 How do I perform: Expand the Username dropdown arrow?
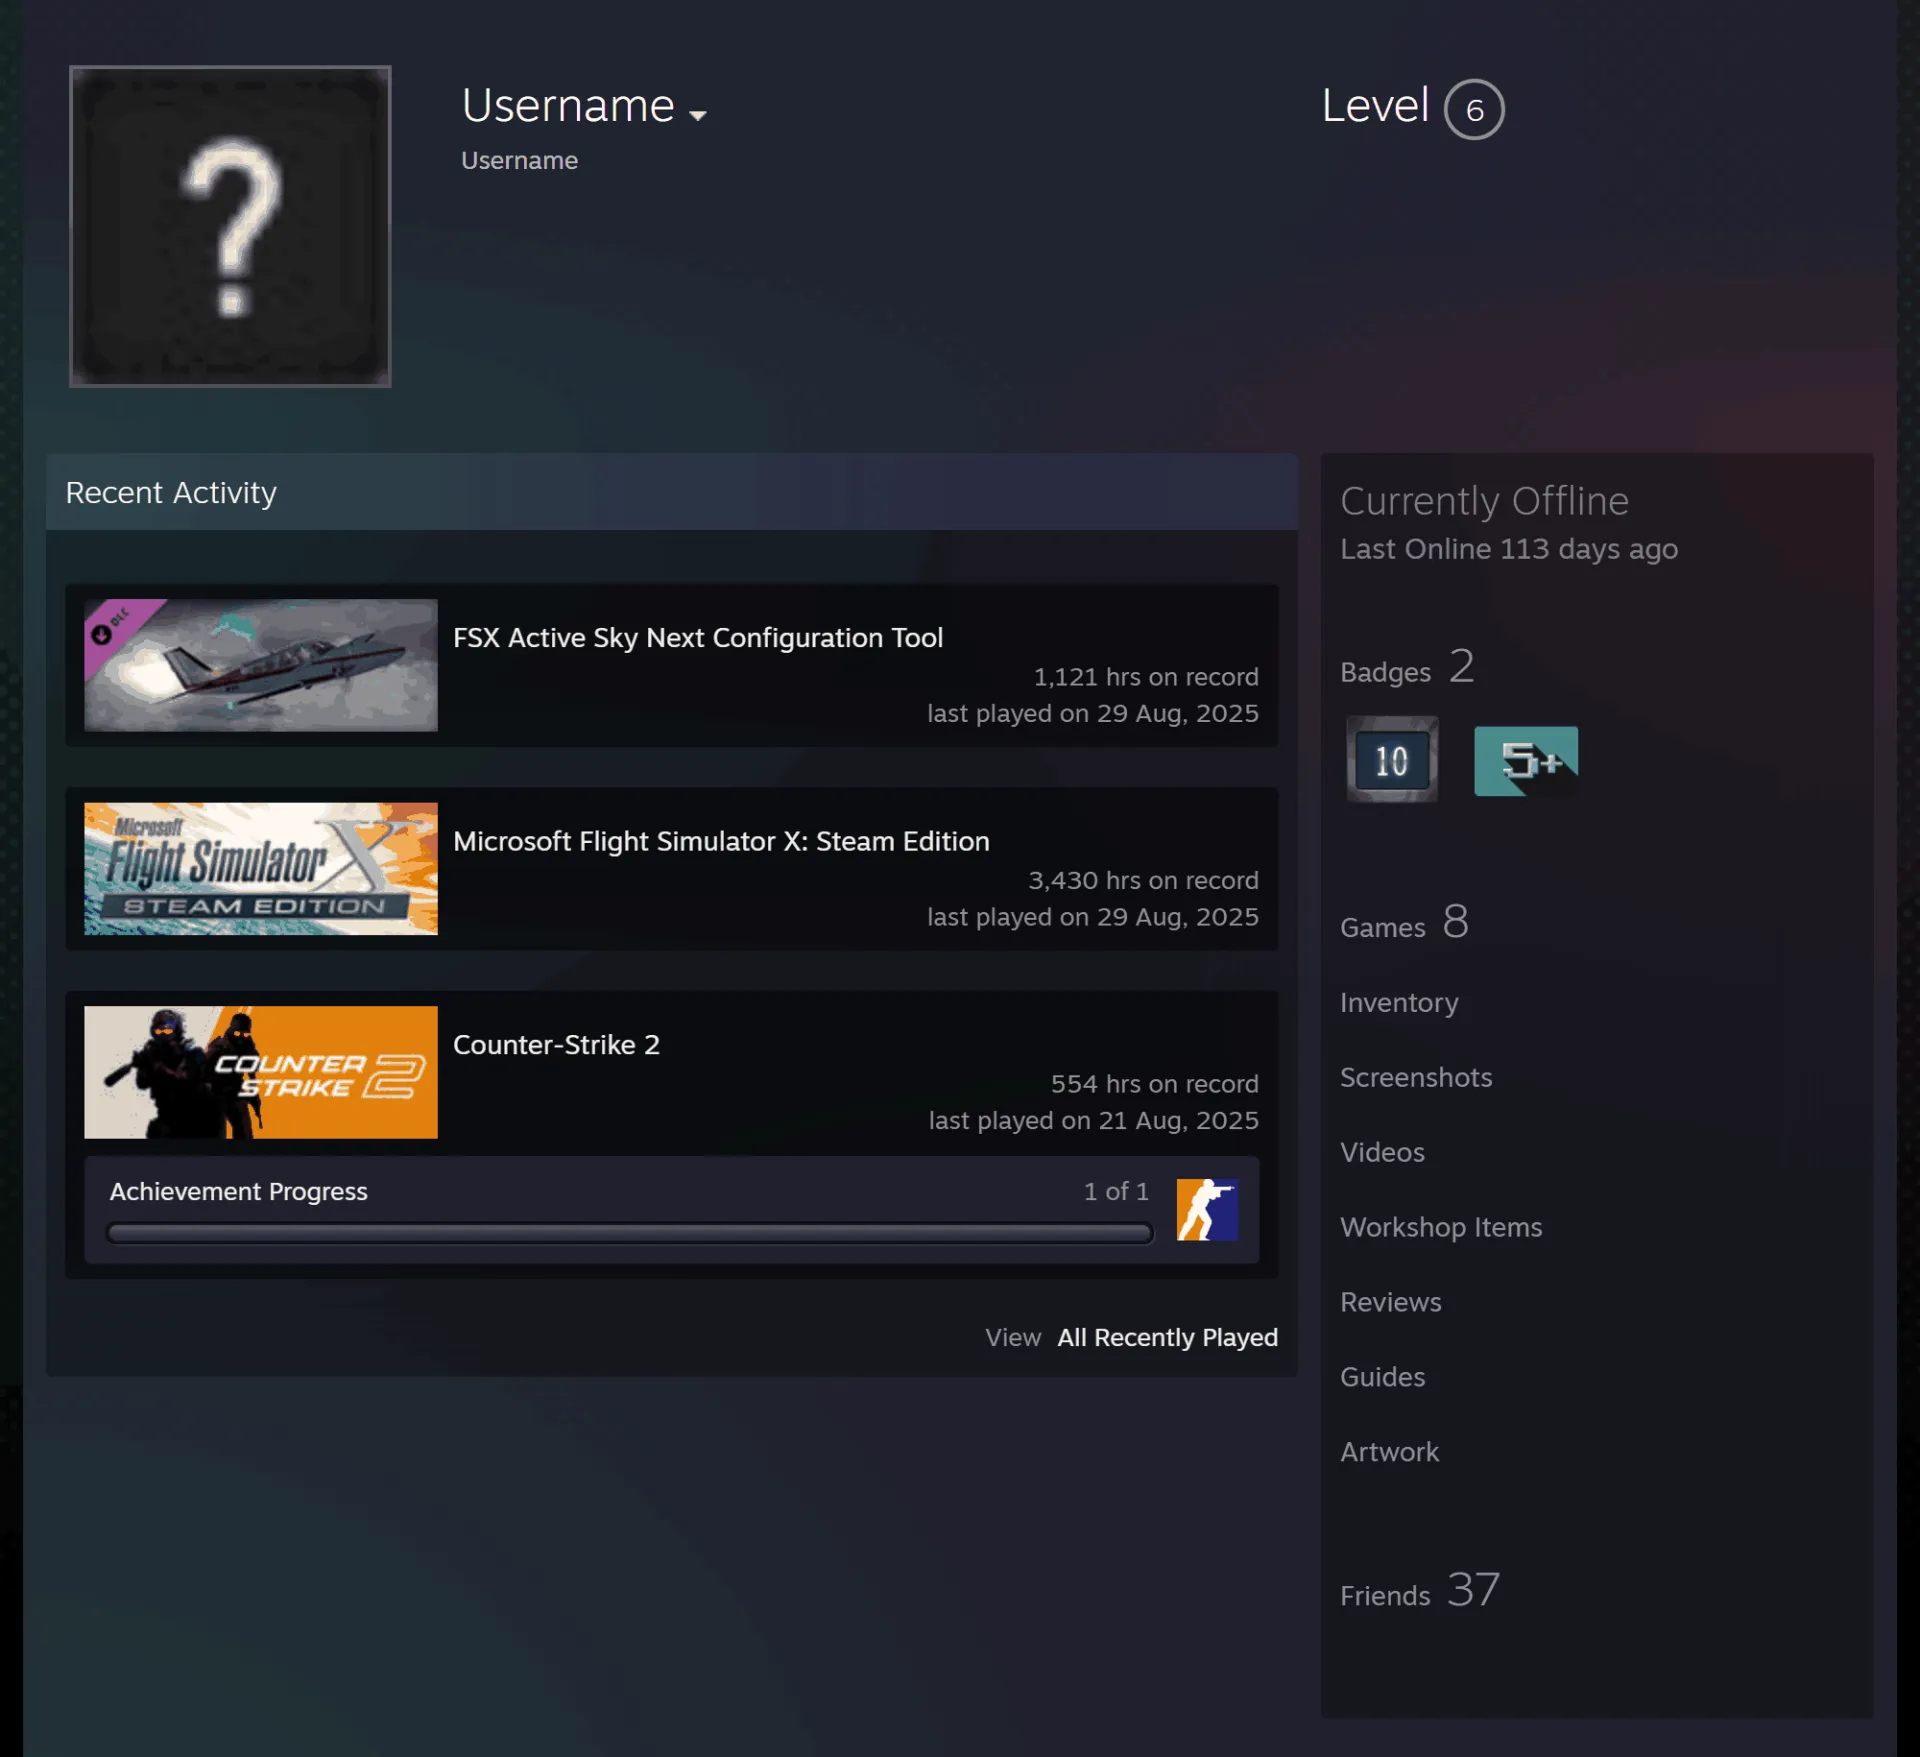[698, 115]
